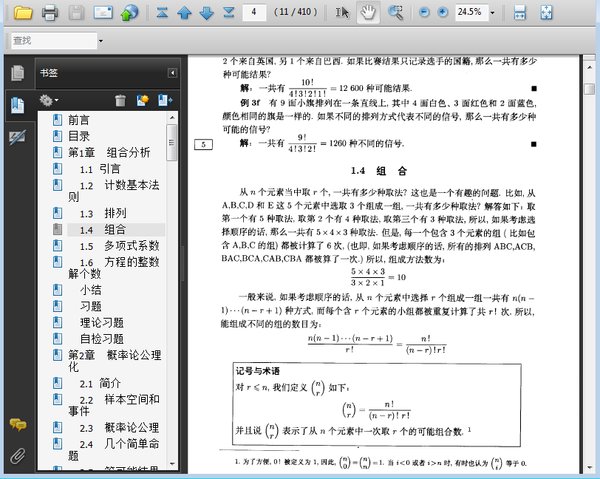This screenshot has height=479, width=600.
Task: Open the attachments paperclip panel
Action: pyautogui.click(x=18, y=456)
